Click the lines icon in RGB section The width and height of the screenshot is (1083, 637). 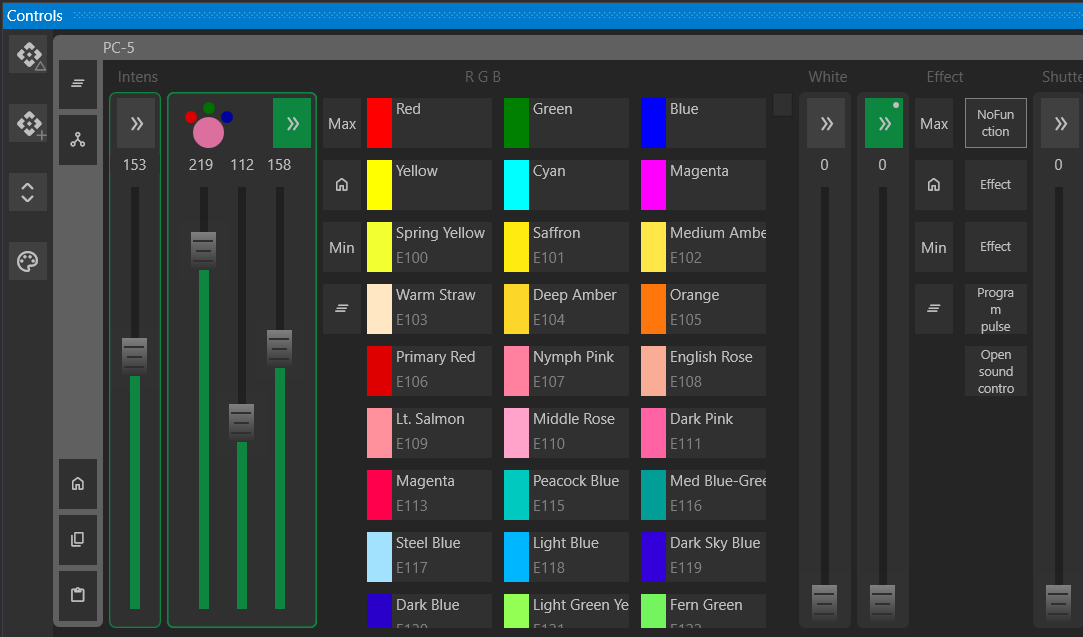click(342, 309)
